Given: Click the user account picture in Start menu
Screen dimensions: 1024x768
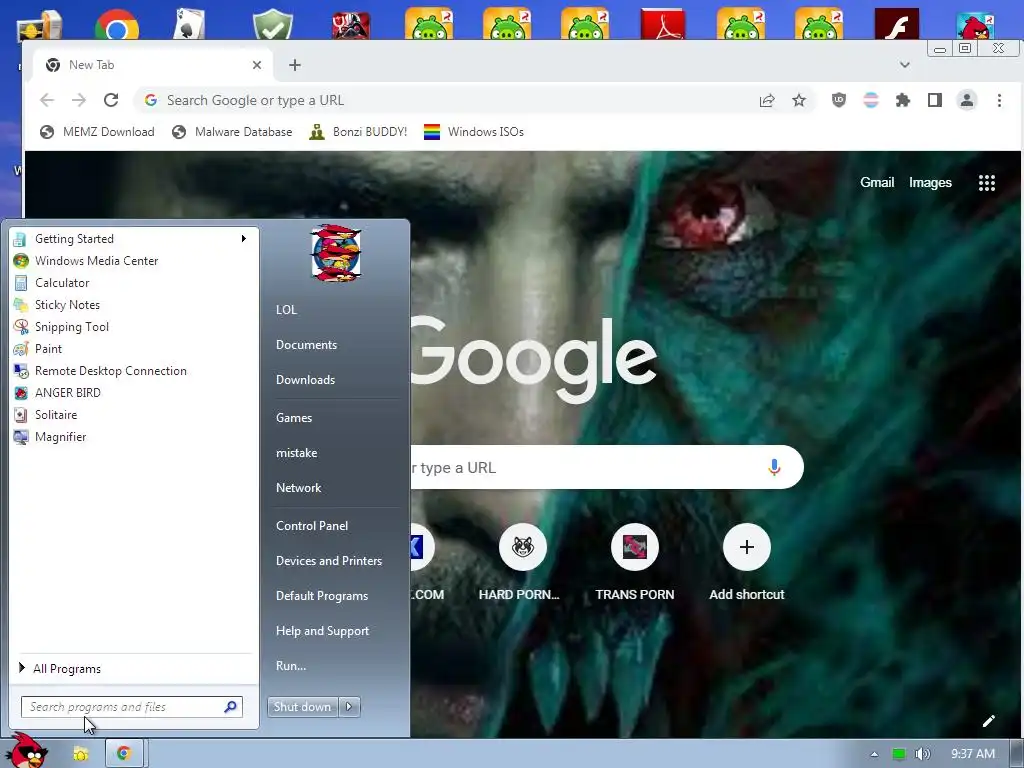Looking at the screenshot, I should pyautogui.click(x=336, y=253).
